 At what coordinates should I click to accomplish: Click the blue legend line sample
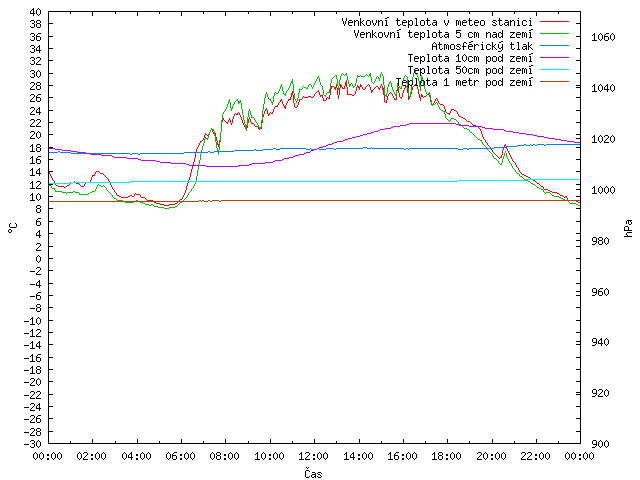point(554,46)
